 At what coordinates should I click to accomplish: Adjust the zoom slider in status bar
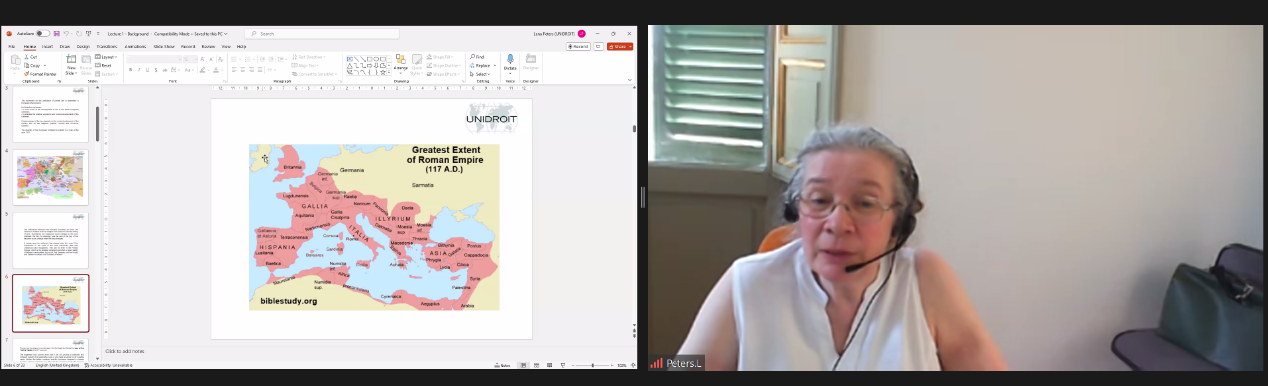tap(593, 365)
